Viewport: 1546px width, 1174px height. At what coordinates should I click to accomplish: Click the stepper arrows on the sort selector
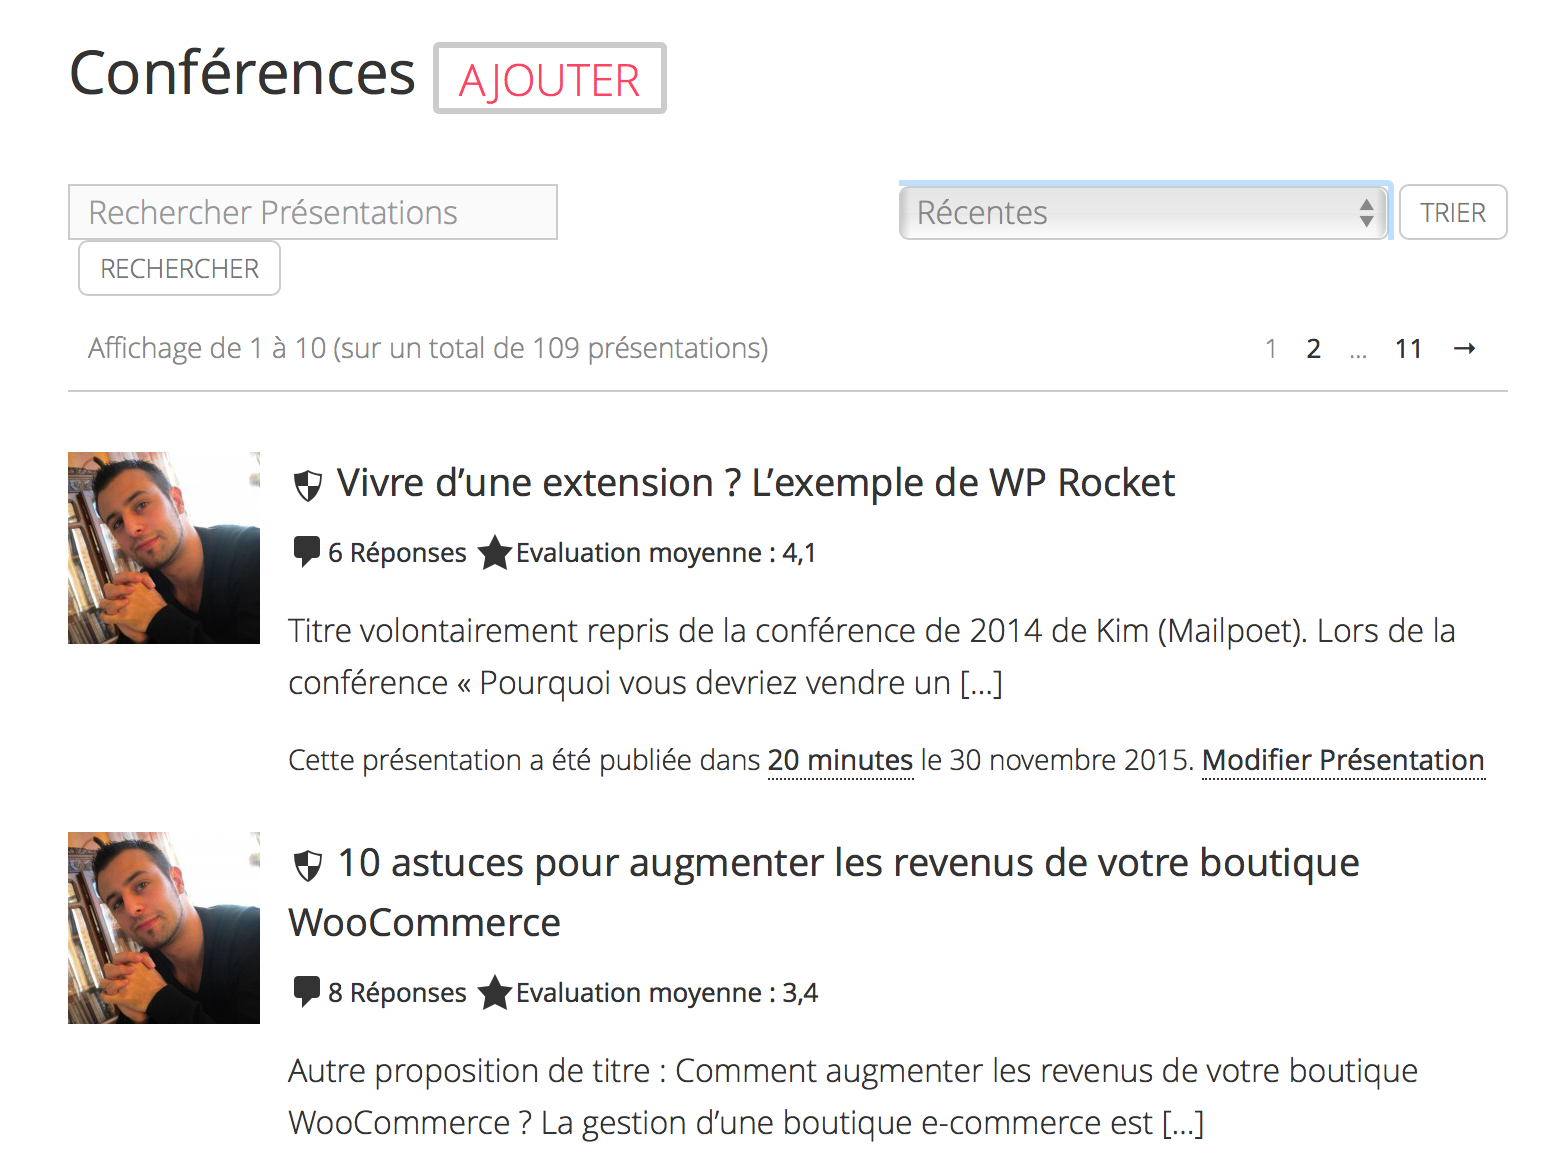[x=1366, y=212]
